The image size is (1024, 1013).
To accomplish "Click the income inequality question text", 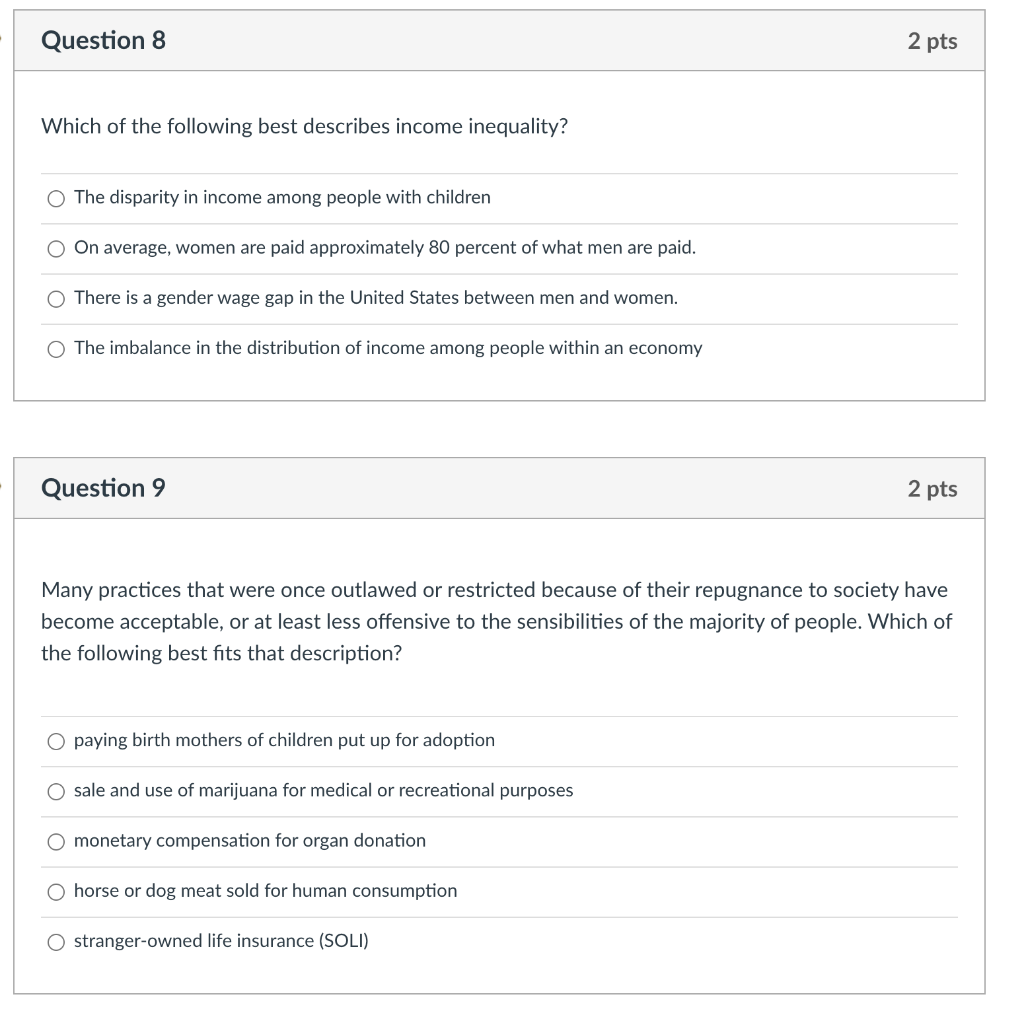I will pos(304,127).
